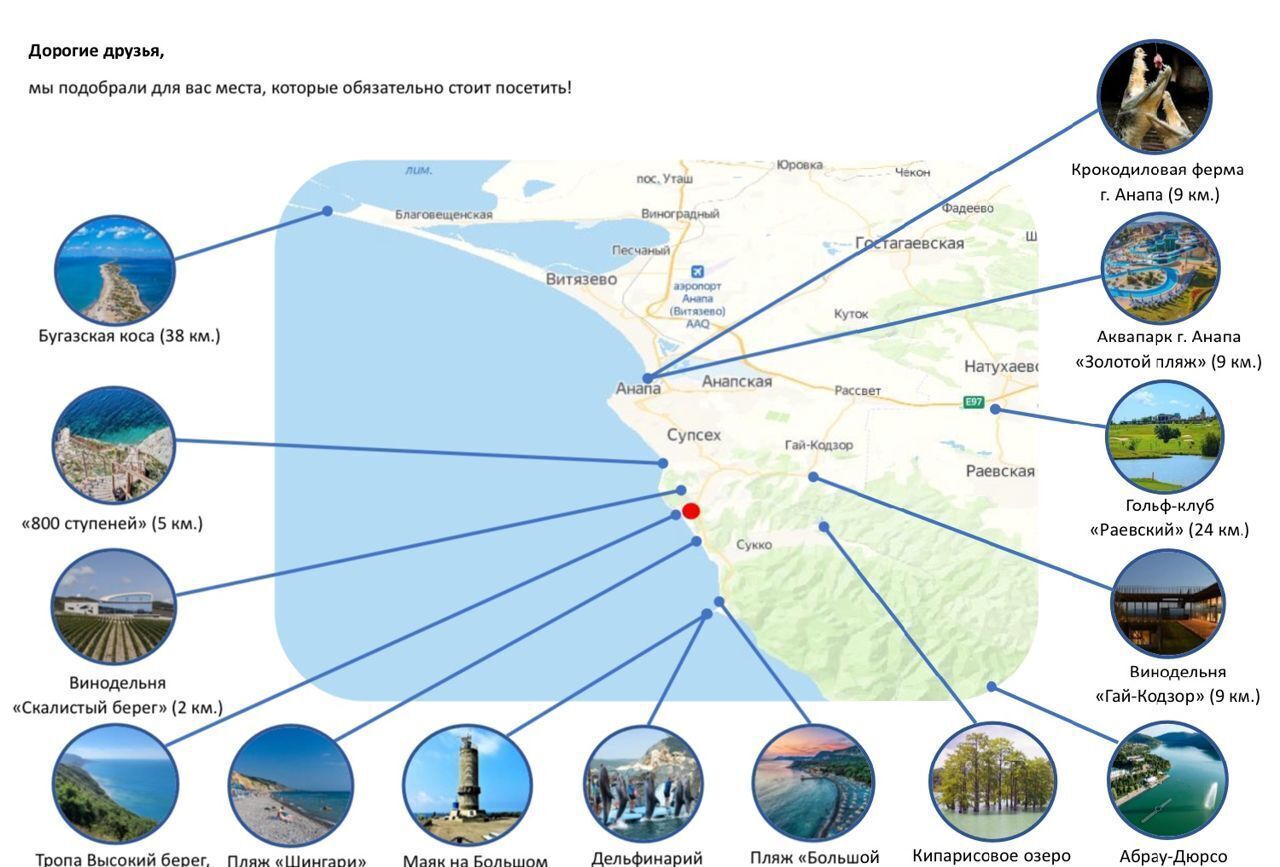This screenshot has width=1280, height=867.
Task: Click the 'Фадеево' label on map
Action: tap(968, 208)
